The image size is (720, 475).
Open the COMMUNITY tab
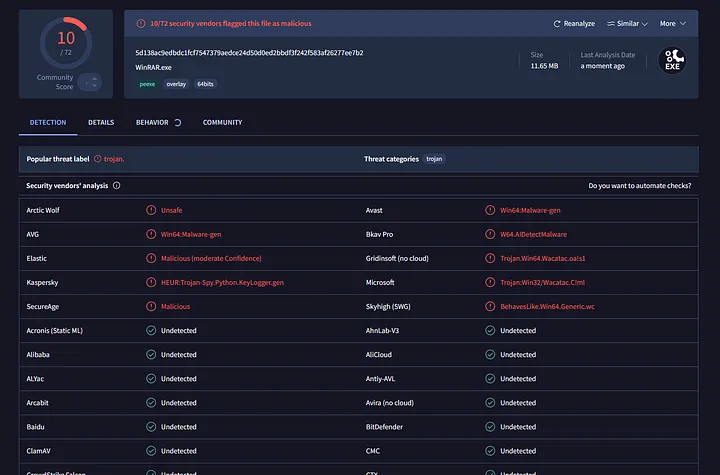(x=222, y=123)
